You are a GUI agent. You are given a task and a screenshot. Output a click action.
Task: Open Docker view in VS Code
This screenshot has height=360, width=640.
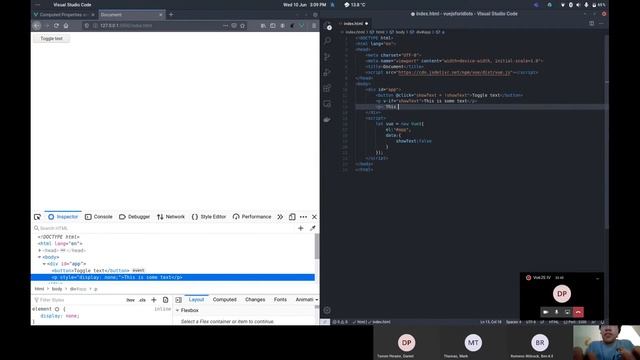tap(327, 120)
